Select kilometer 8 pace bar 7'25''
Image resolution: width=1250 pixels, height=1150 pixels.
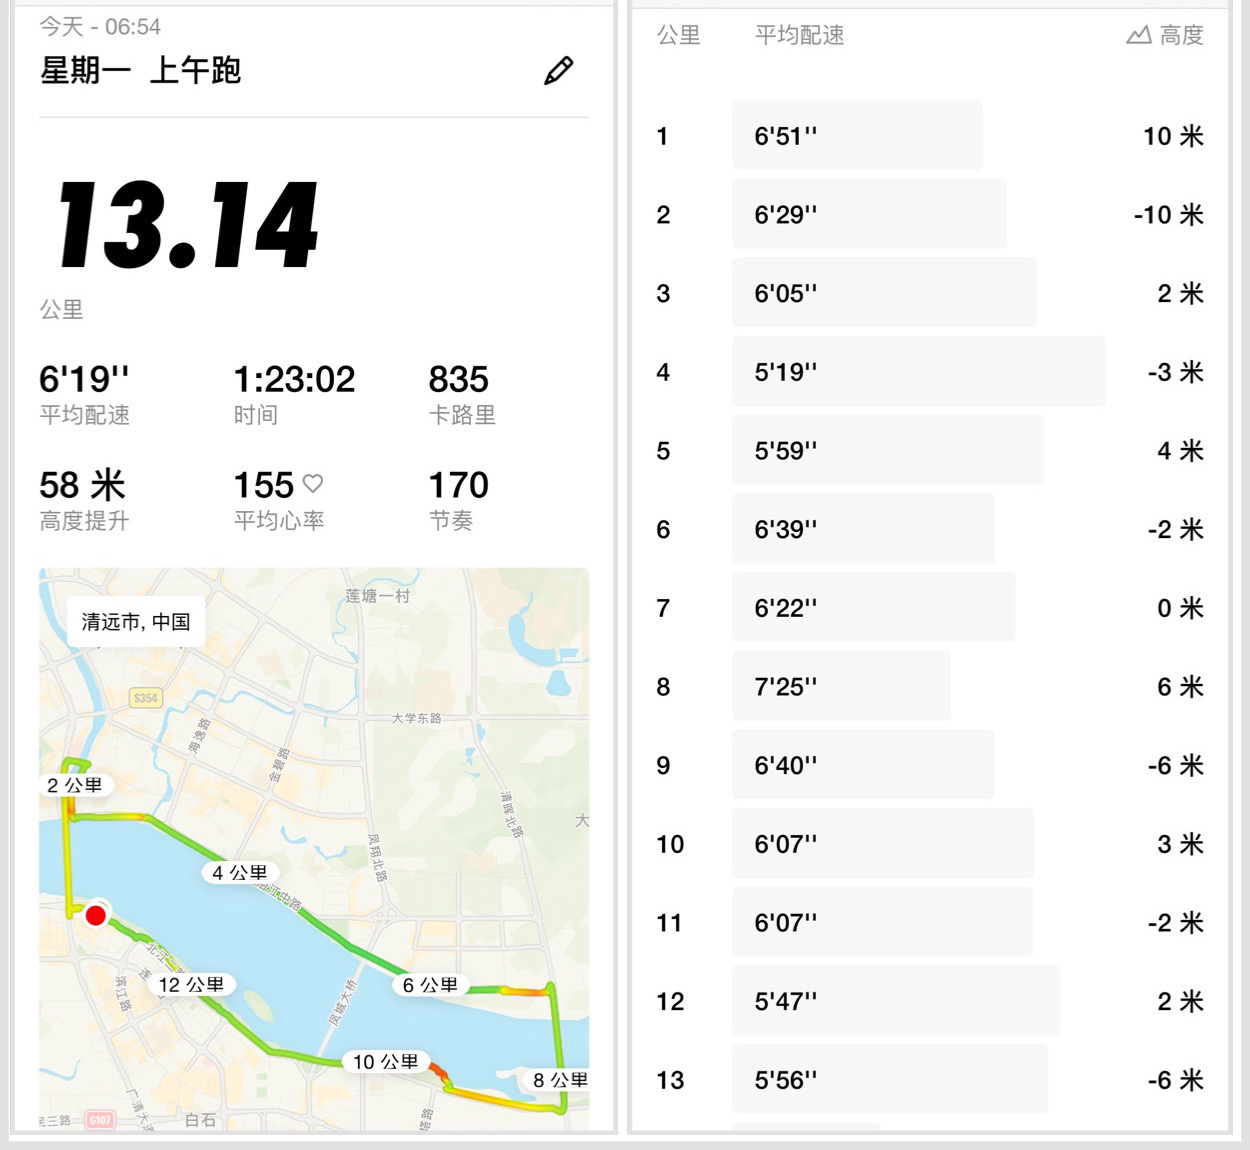point(840,687)
